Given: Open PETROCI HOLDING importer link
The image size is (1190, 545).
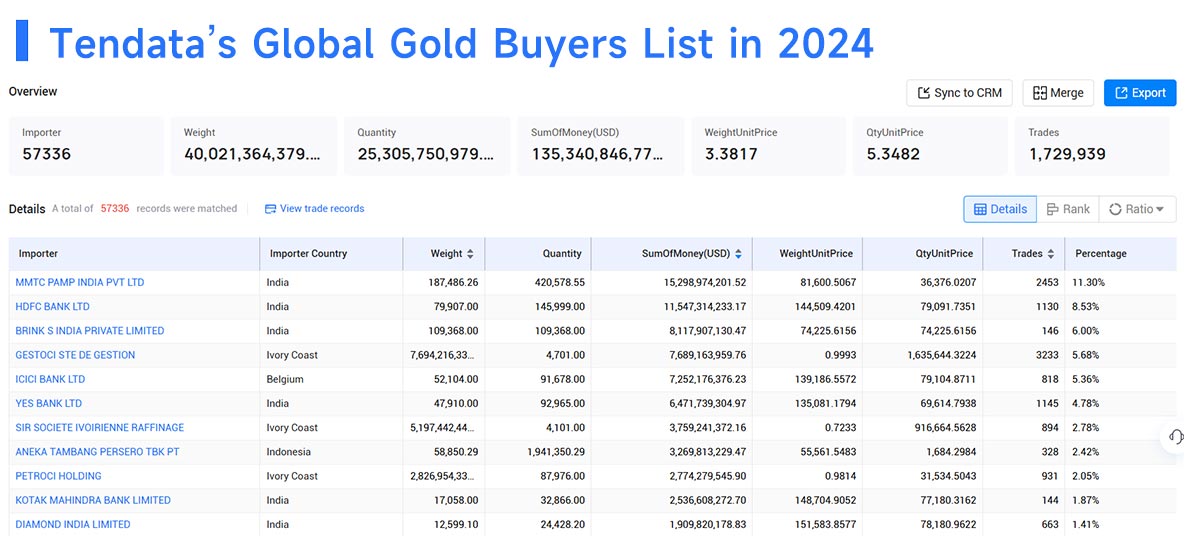Looking at the screenshot, I should (58, 477).
